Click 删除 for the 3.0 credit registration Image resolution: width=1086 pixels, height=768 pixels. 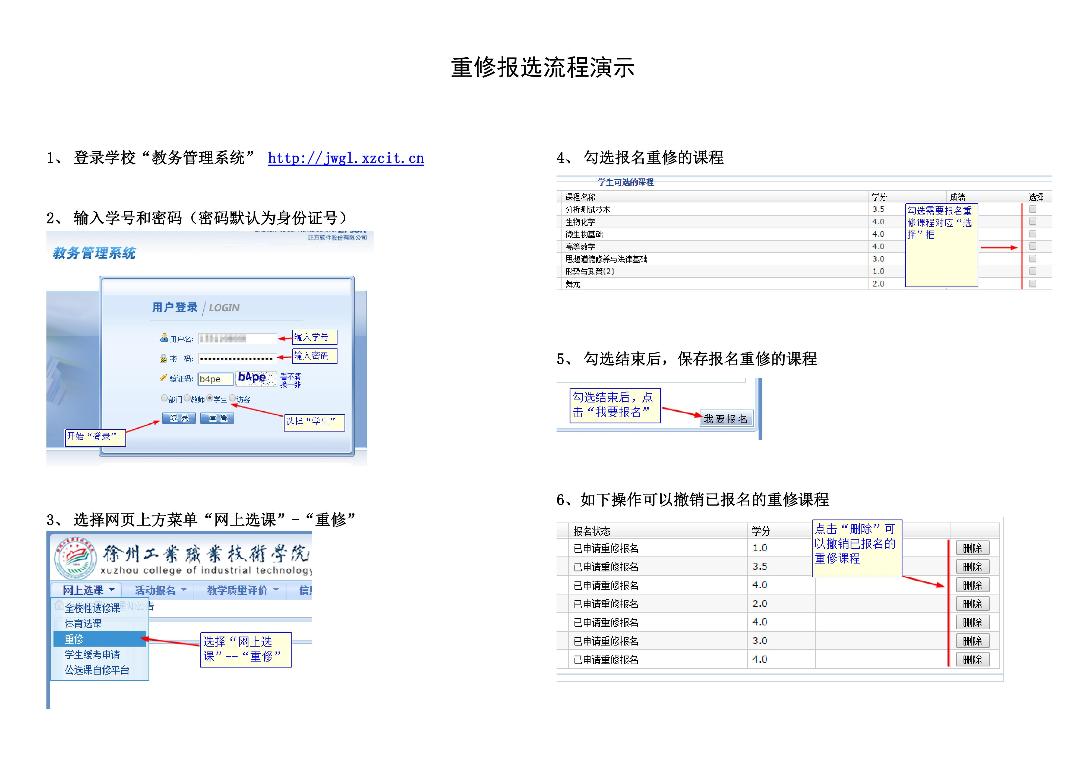(x=972, y=641)
